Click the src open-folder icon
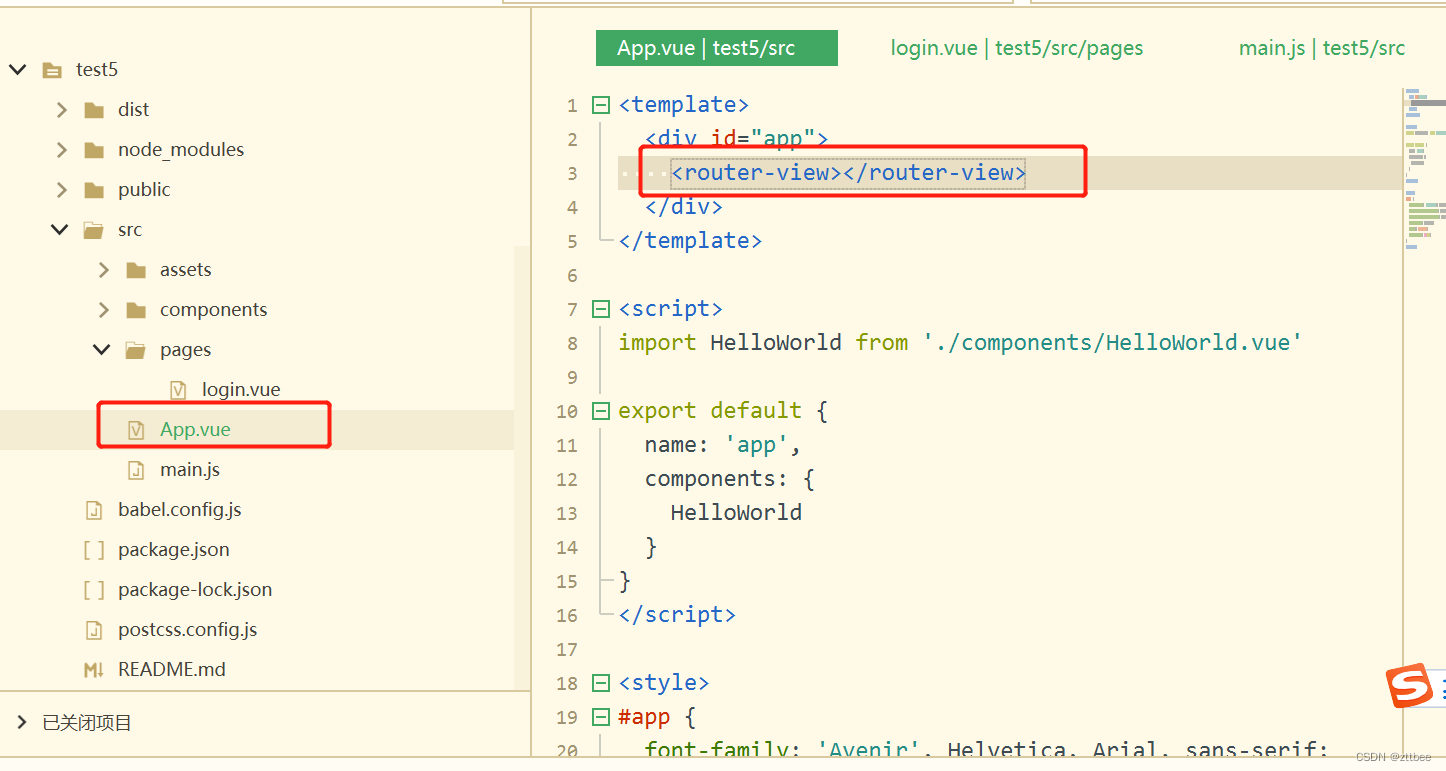 [94, 230]
